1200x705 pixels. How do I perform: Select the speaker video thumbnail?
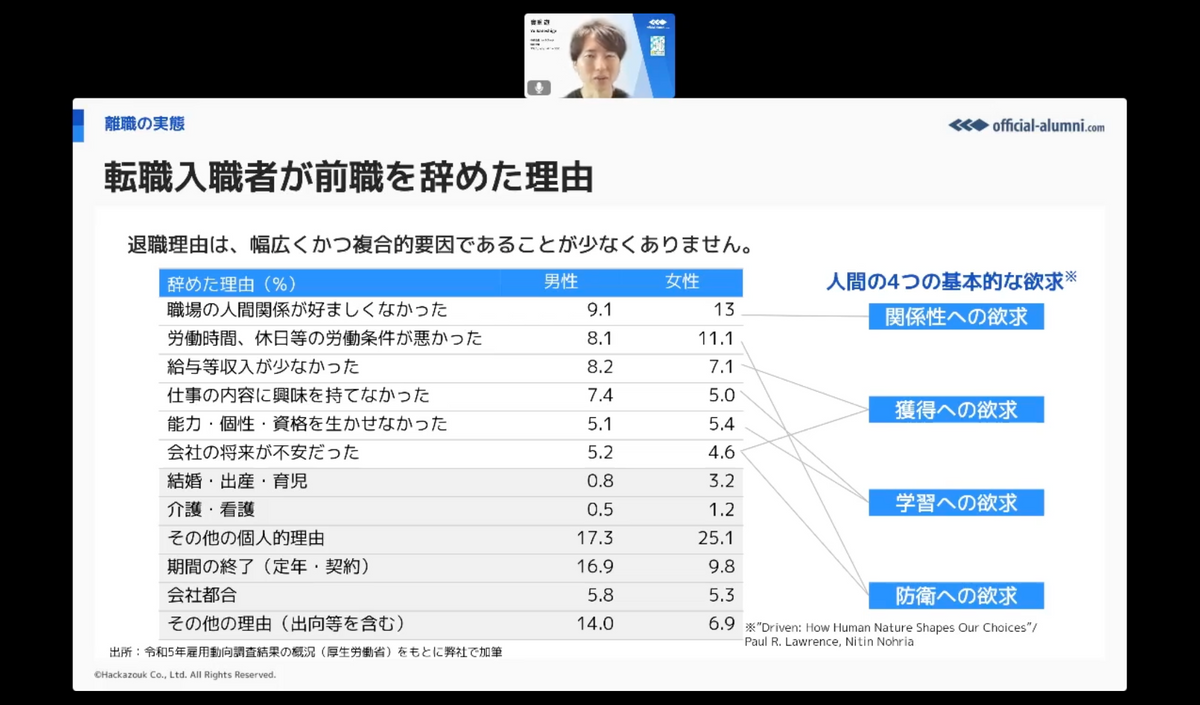point(599,56)
